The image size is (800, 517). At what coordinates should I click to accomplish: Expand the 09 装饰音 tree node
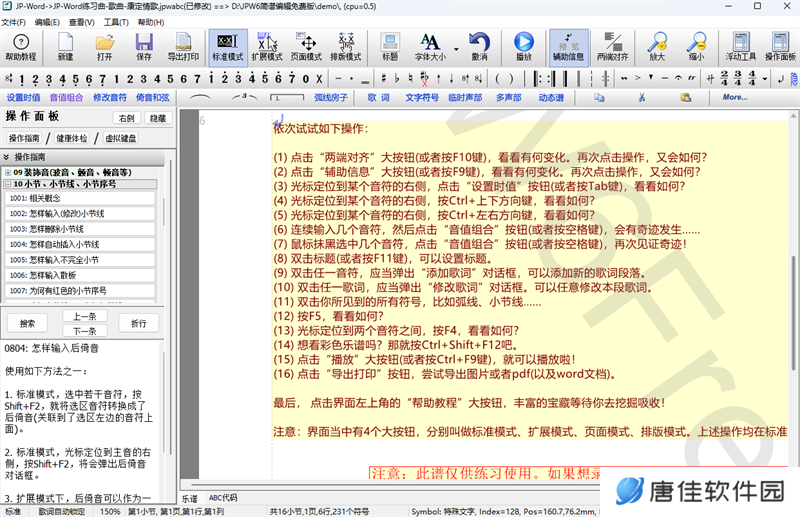[8, 173]
